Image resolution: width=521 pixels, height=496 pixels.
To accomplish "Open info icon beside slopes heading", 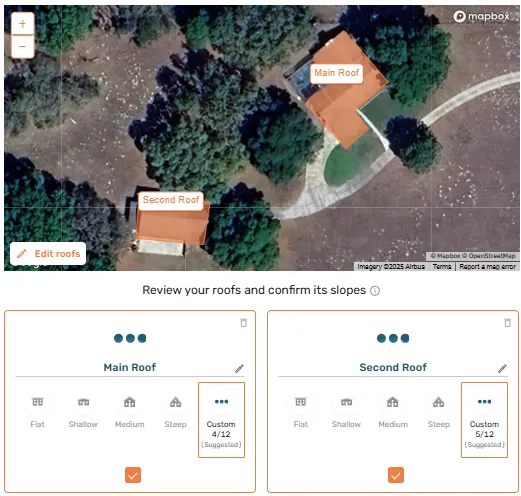I will click(x=375, y=291).
